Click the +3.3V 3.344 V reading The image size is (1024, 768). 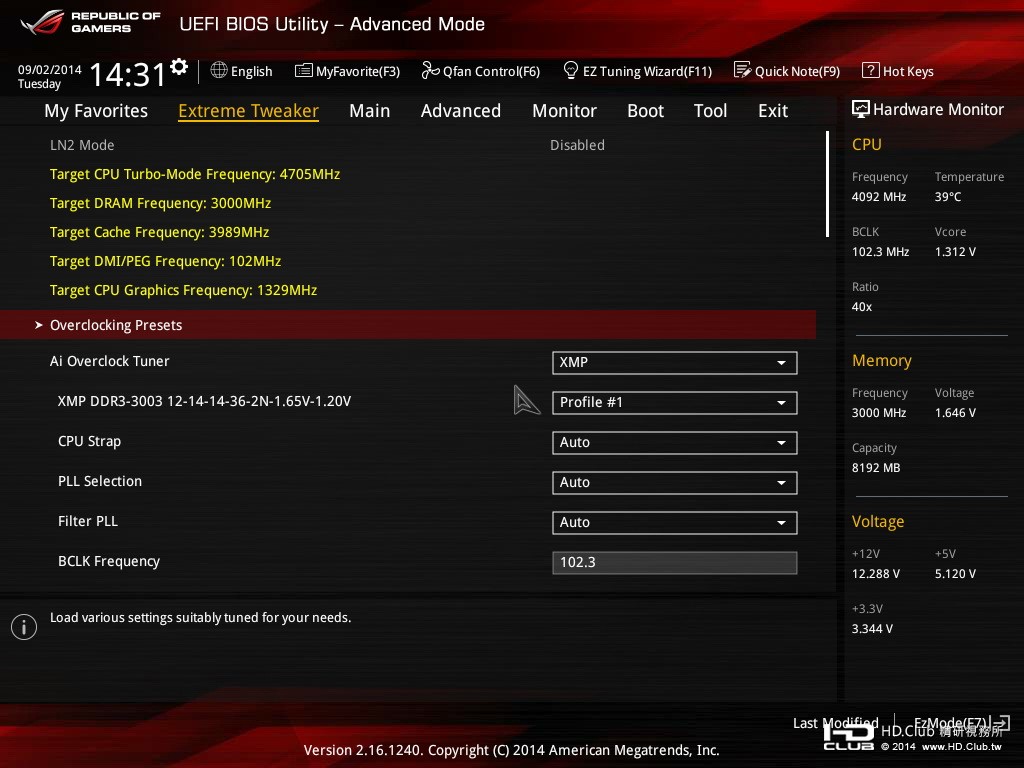point(872,628)
